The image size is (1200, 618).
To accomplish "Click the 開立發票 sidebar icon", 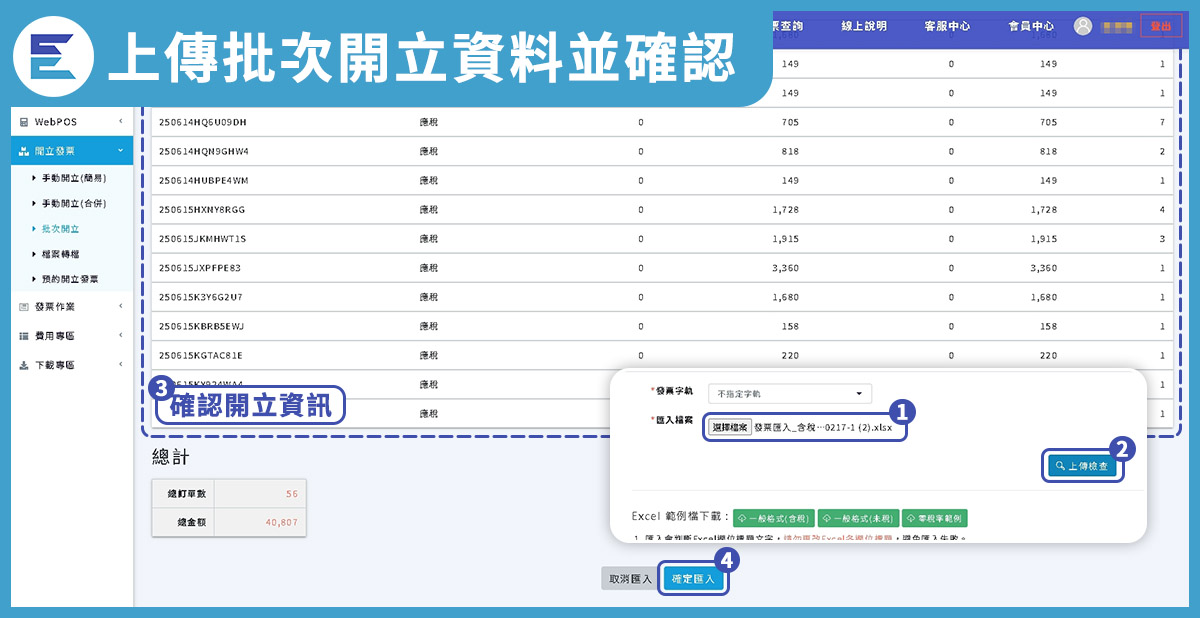I will pos(24,151).
